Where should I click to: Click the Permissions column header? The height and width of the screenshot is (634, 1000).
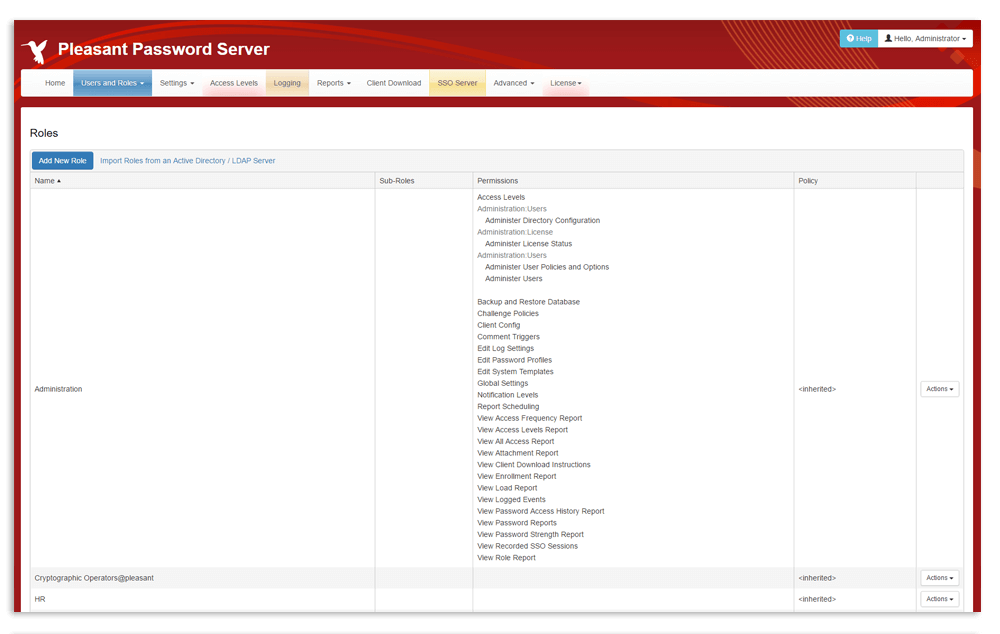pyautogui.click(x=497, y=181)
